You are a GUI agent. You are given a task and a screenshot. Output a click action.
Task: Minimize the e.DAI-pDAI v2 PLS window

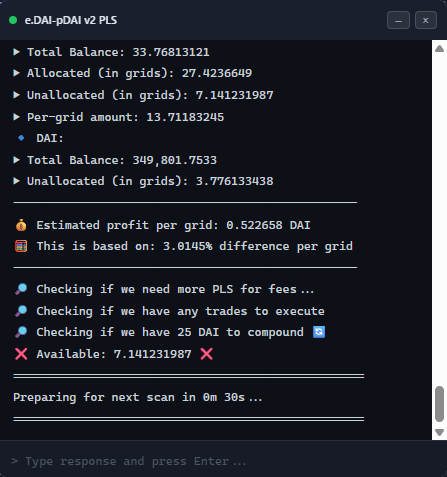[x=398, y=20]
